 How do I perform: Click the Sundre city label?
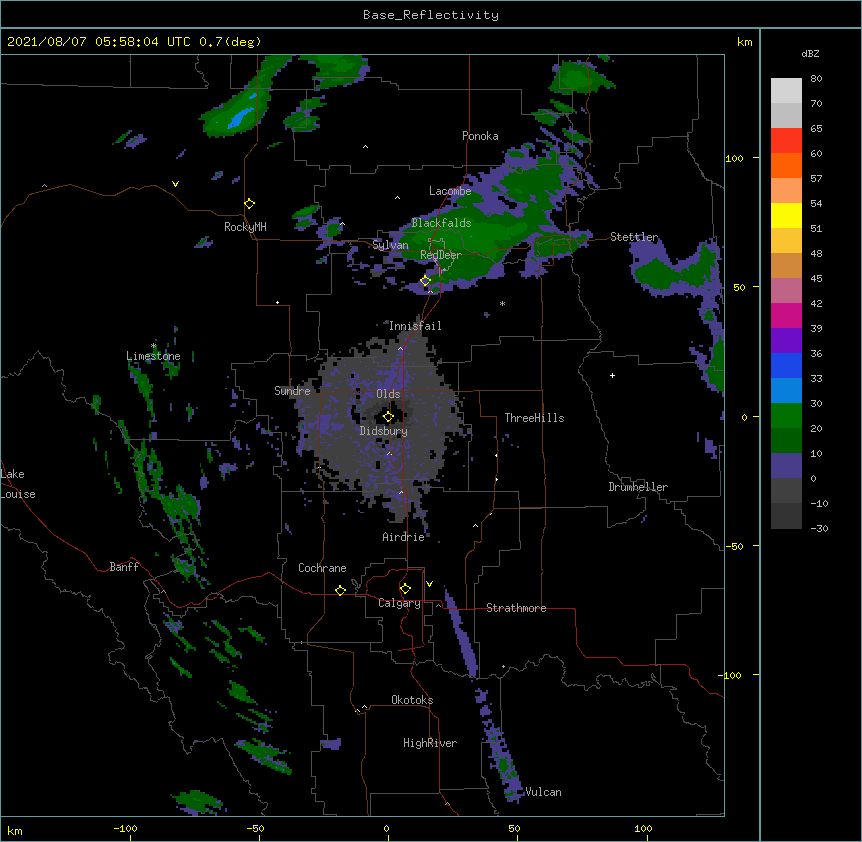(x=292, y=391)
